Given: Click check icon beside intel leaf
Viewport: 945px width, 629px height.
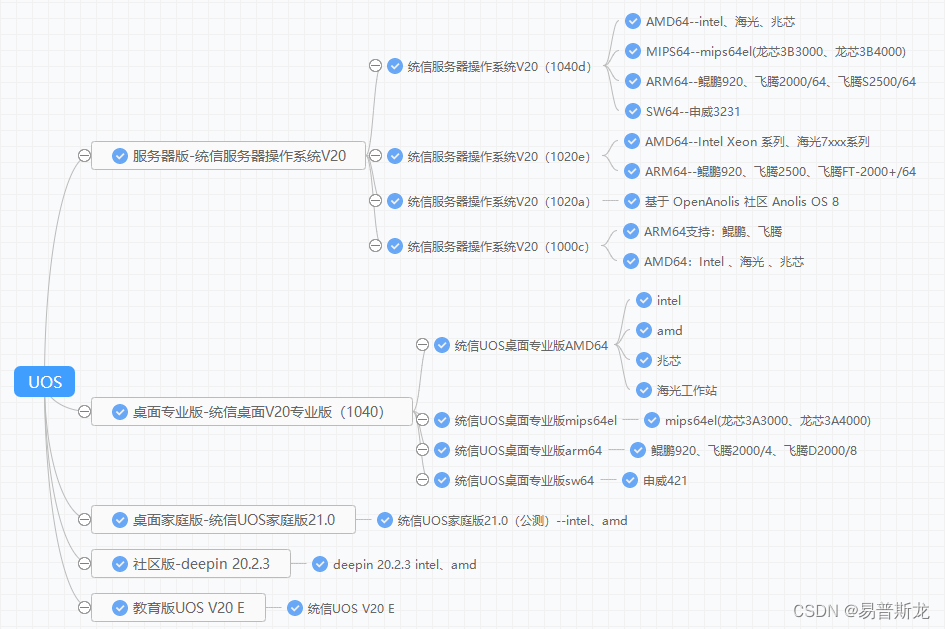Looking at the screenshot, I should (644, 300).
